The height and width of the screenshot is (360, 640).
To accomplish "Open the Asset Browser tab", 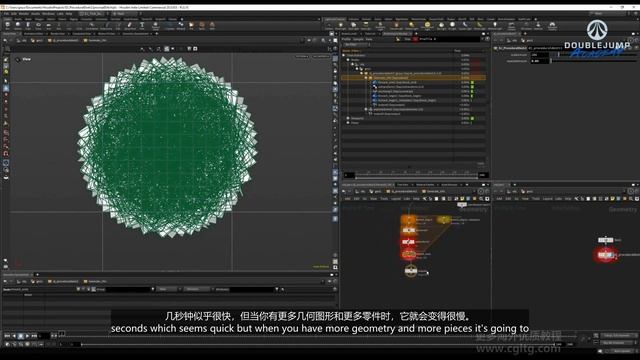I will pyautogui.click(x=449, y=185).
